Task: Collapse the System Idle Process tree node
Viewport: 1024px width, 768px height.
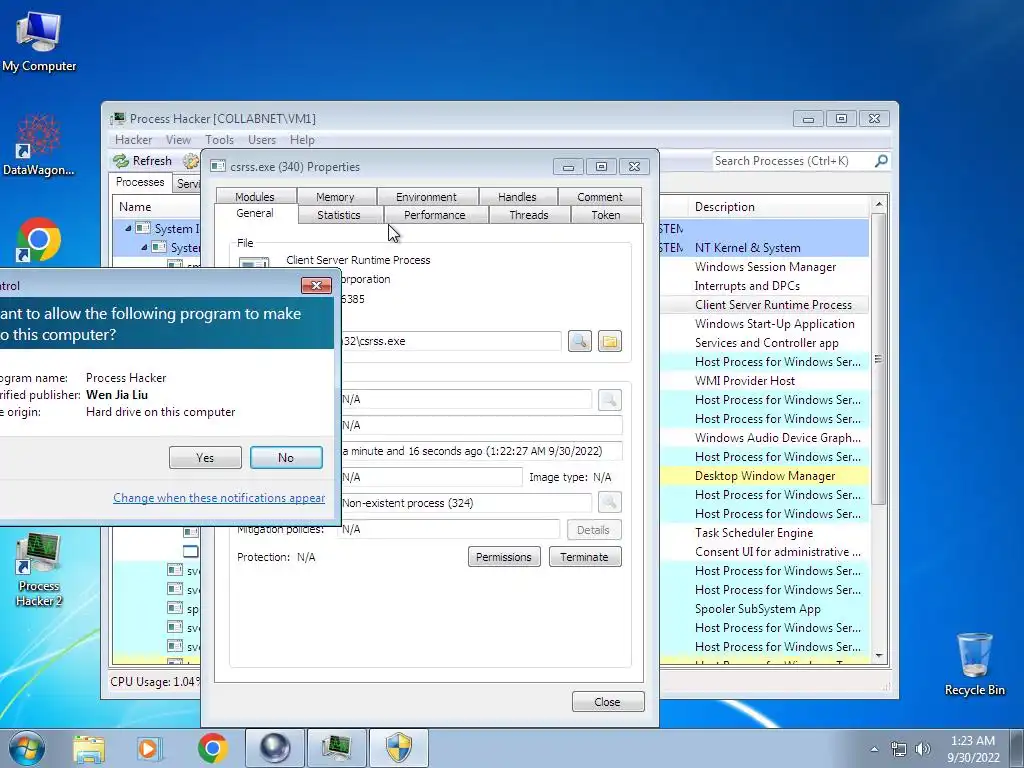Action: click(x=128, y=229)
